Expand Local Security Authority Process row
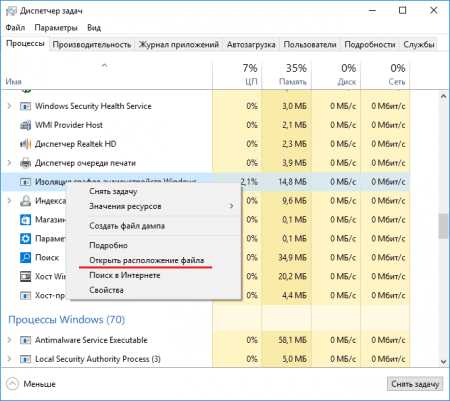The height and width of the screenshot is (401, 450). (10, 359)
